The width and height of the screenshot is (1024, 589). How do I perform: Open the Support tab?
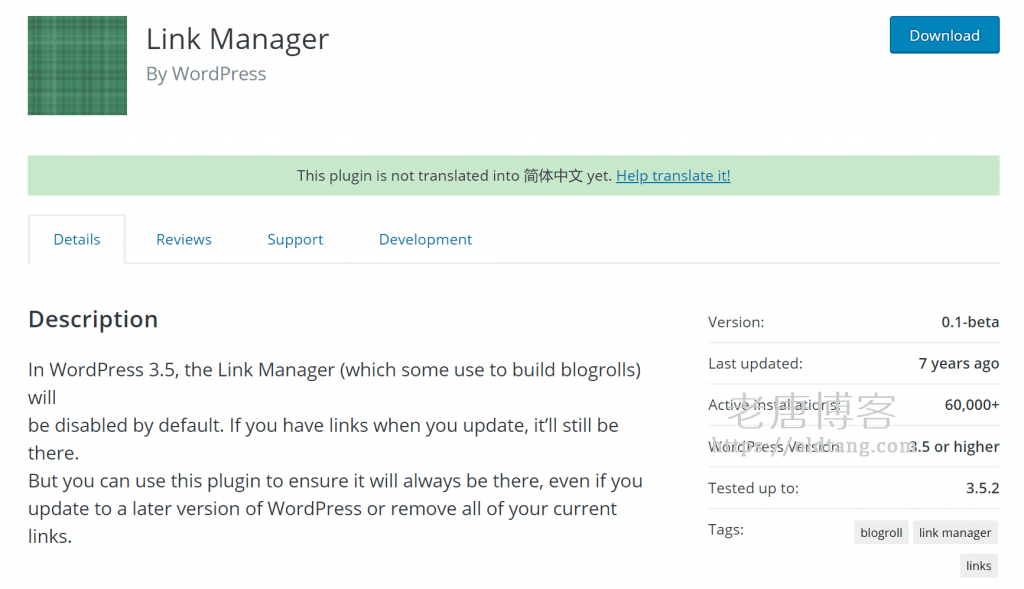pos(295,239)
